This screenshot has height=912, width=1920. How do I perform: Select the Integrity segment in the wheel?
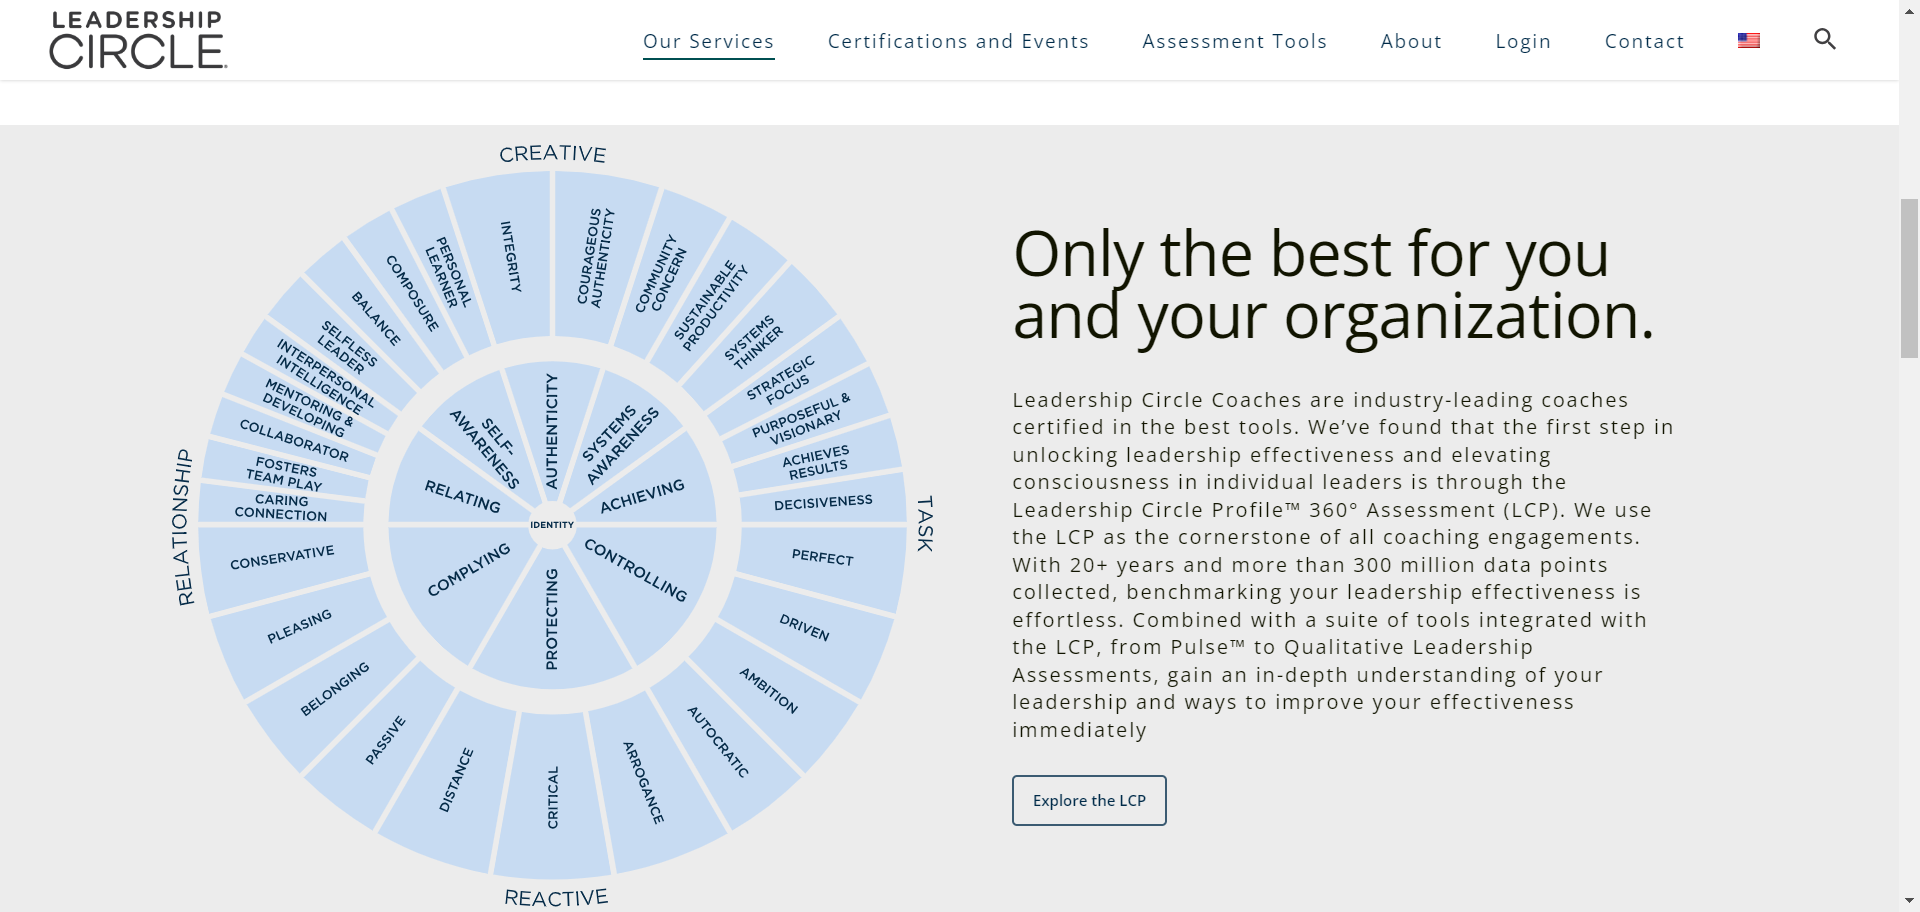(511, 257)
